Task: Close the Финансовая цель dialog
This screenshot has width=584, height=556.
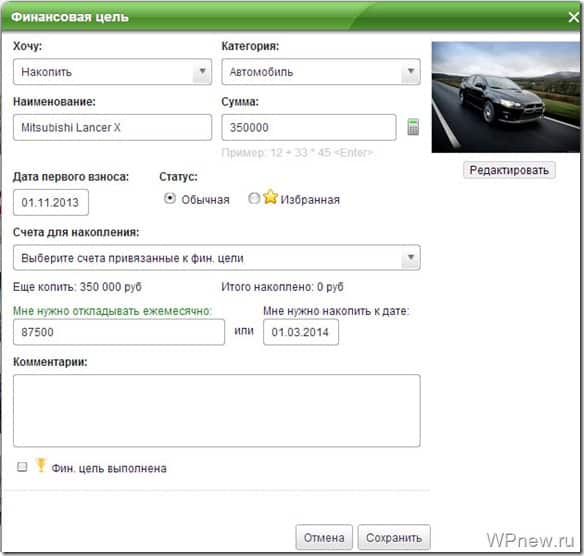Action: 574,17
